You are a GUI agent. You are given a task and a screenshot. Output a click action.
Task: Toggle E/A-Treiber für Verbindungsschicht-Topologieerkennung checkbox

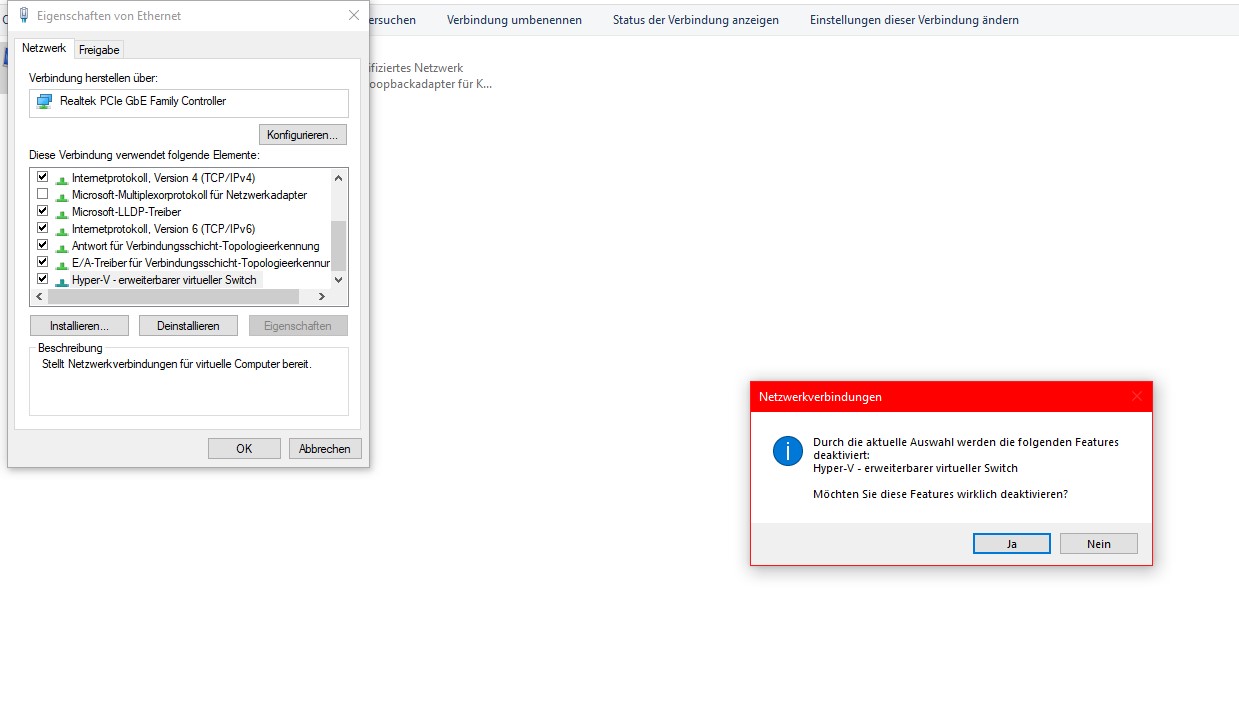click(42, 262)
